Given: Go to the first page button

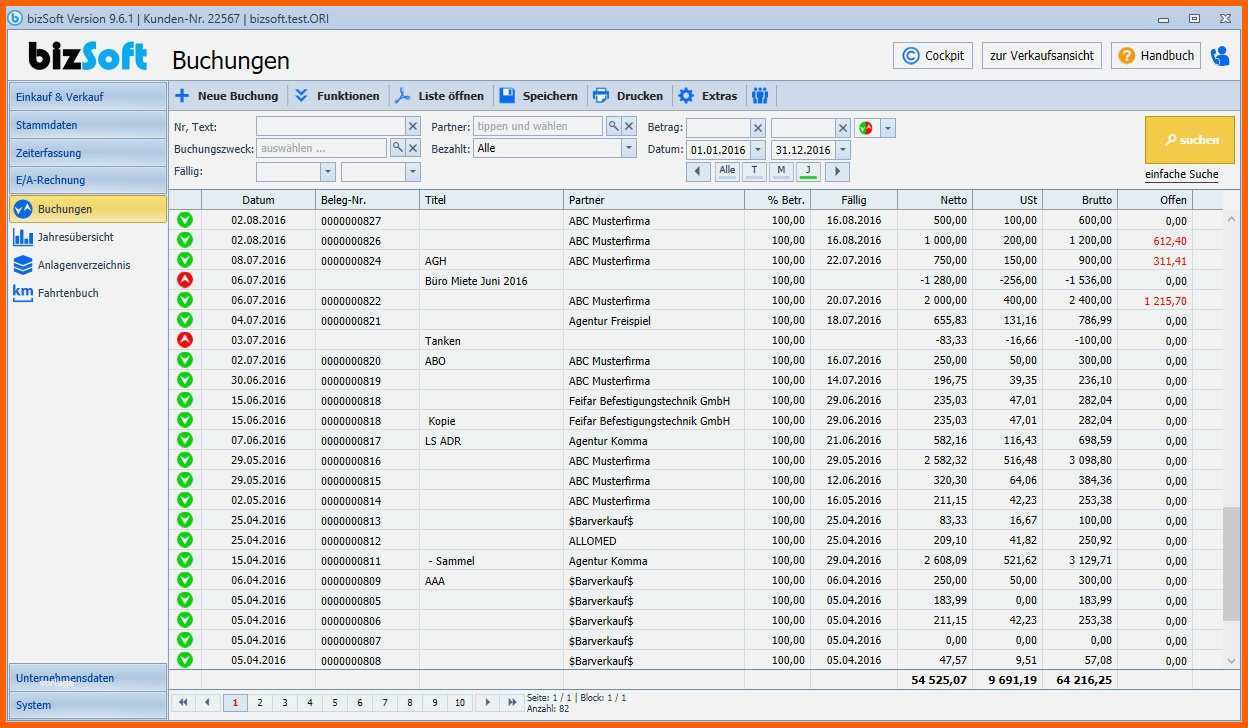Looking at the screenshot, I should tap(183, 702).
